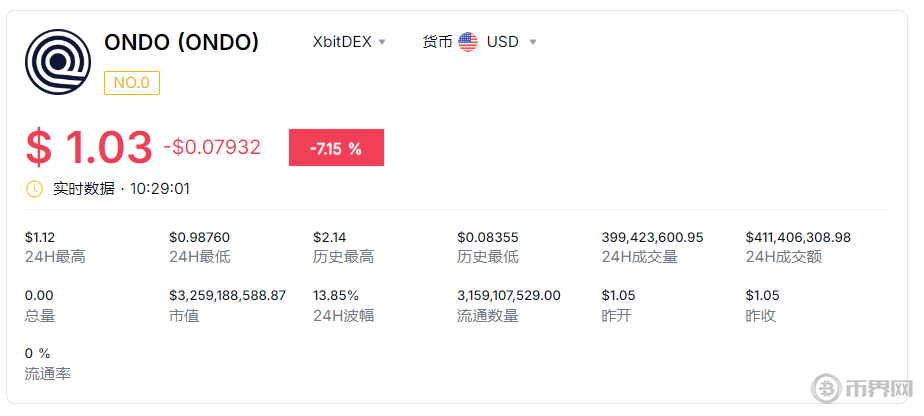
Task: Click the -7.15 % change badge
Action: (336, 148)
